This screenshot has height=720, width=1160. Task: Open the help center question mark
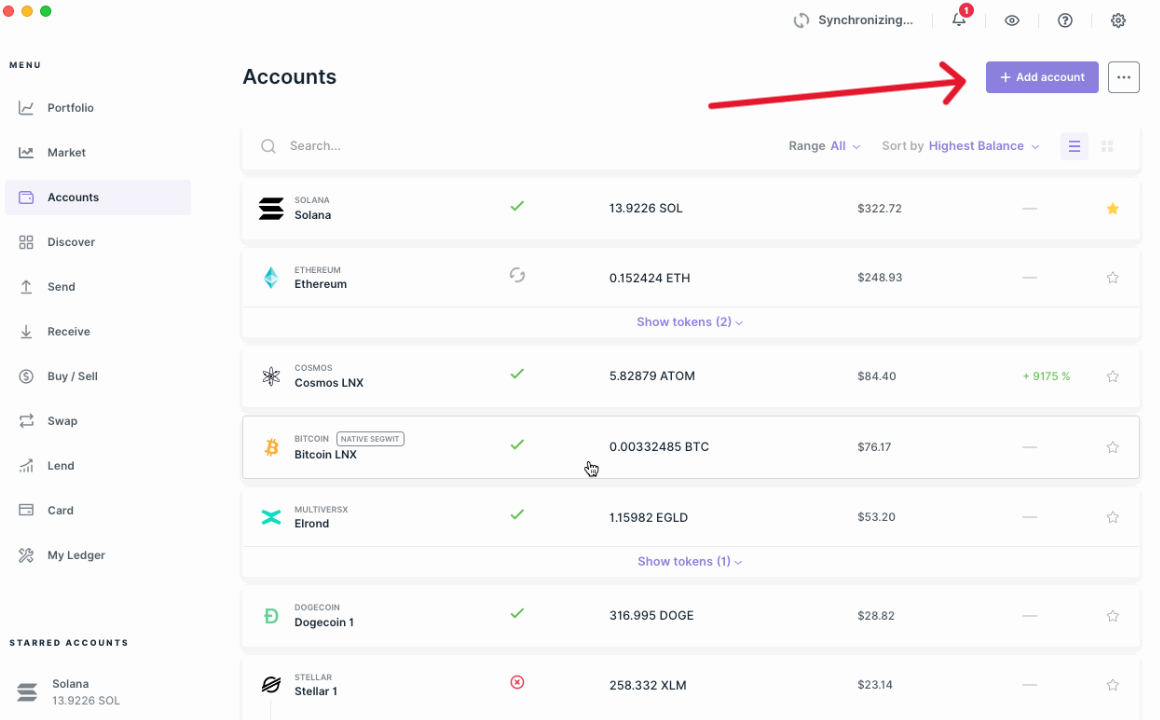(1064, 20)
